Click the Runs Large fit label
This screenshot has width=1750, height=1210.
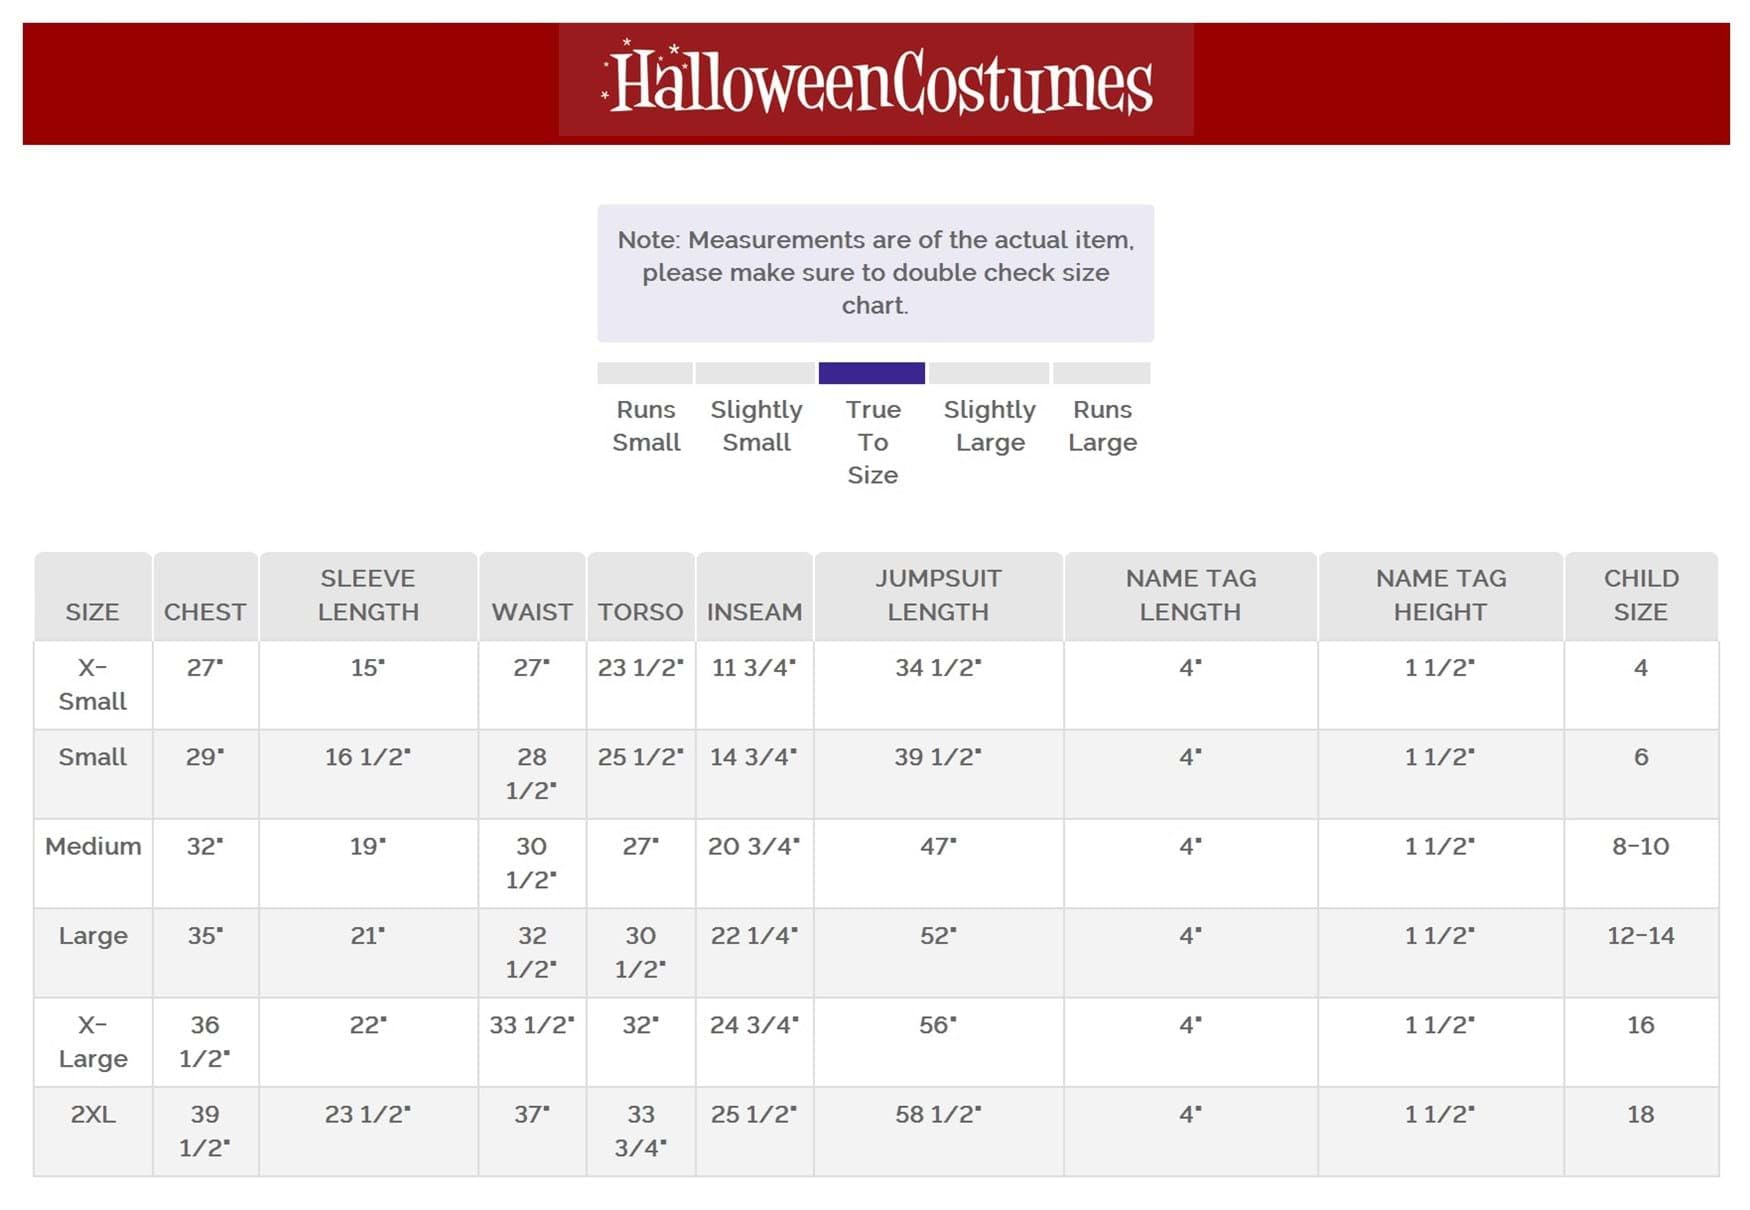[x=1102, y=426]
